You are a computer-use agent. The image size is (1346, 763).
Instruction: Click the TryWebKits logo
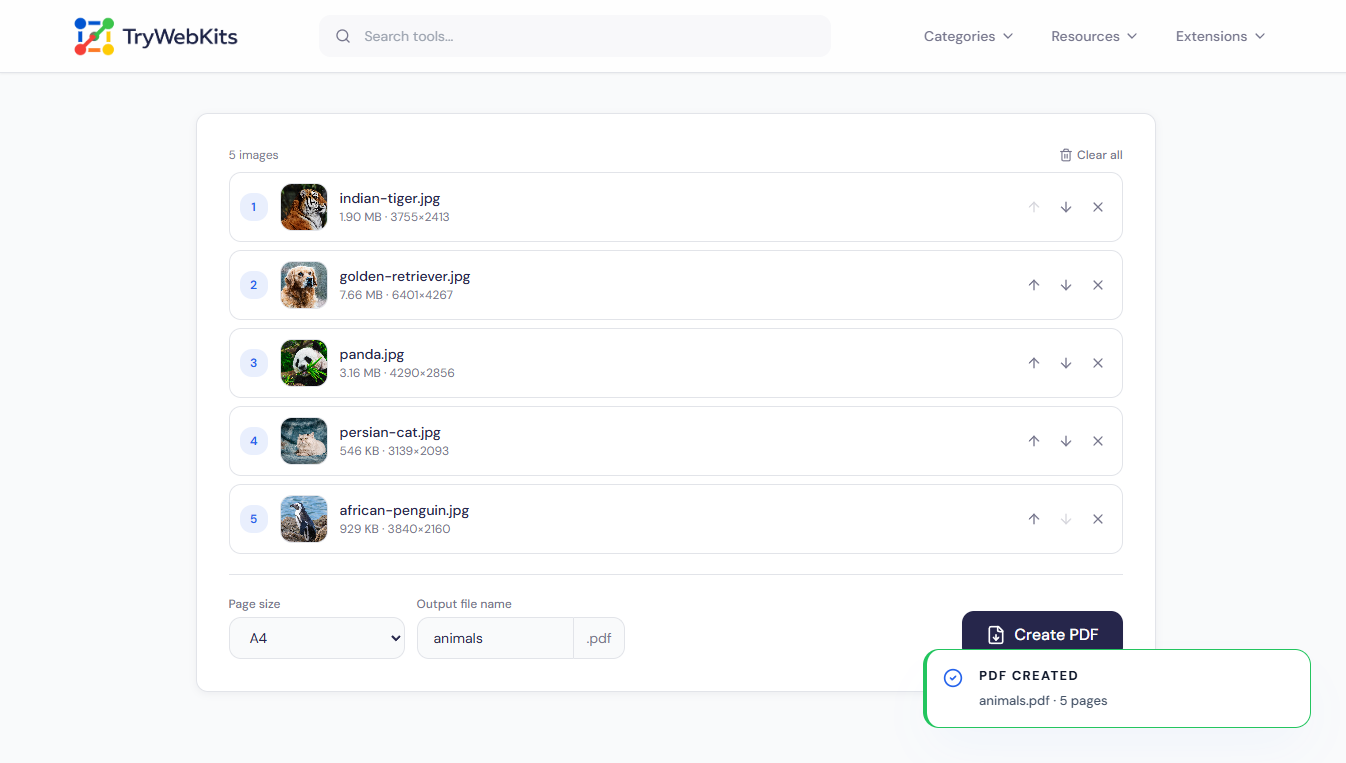(156, 36)
